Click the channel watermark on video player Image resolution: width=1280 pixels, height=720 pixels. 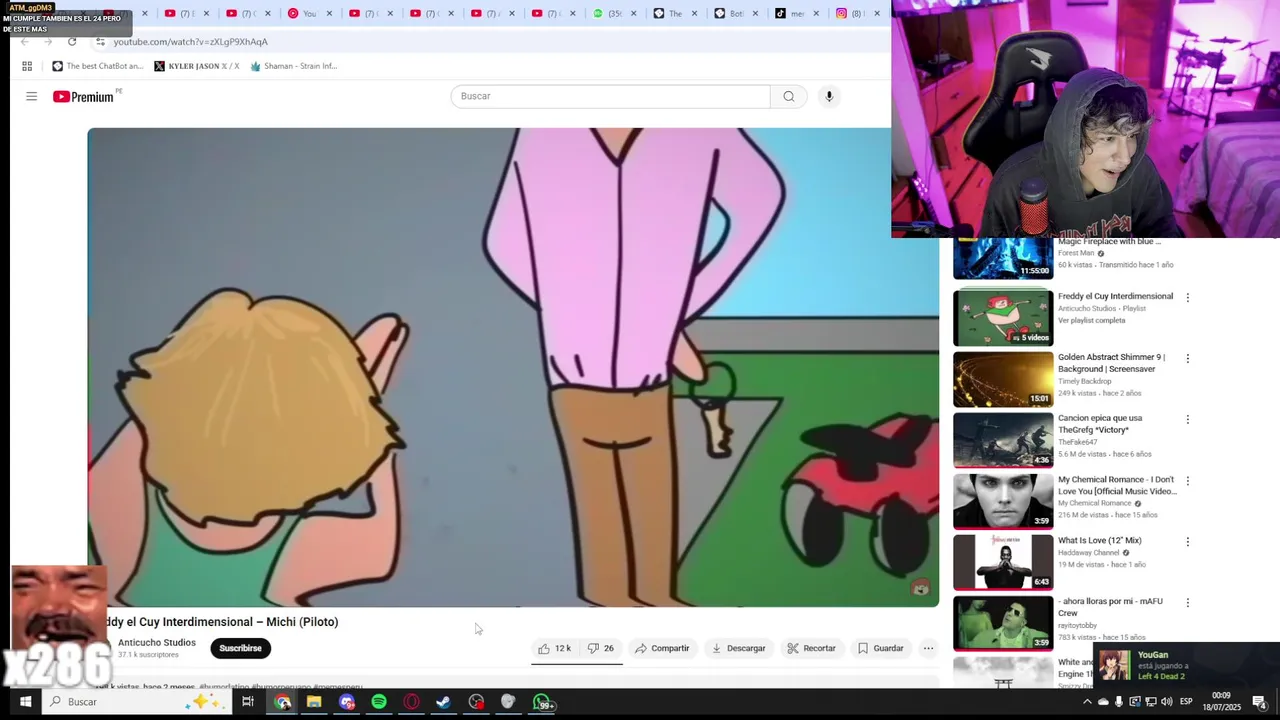pyautogui.click(x=920, y=588)
